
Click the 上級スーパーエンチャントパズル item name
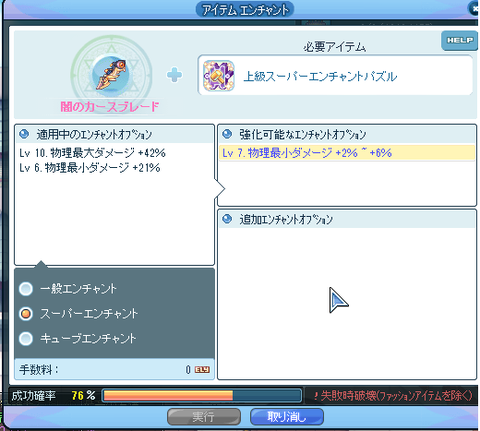coord(320,77)
